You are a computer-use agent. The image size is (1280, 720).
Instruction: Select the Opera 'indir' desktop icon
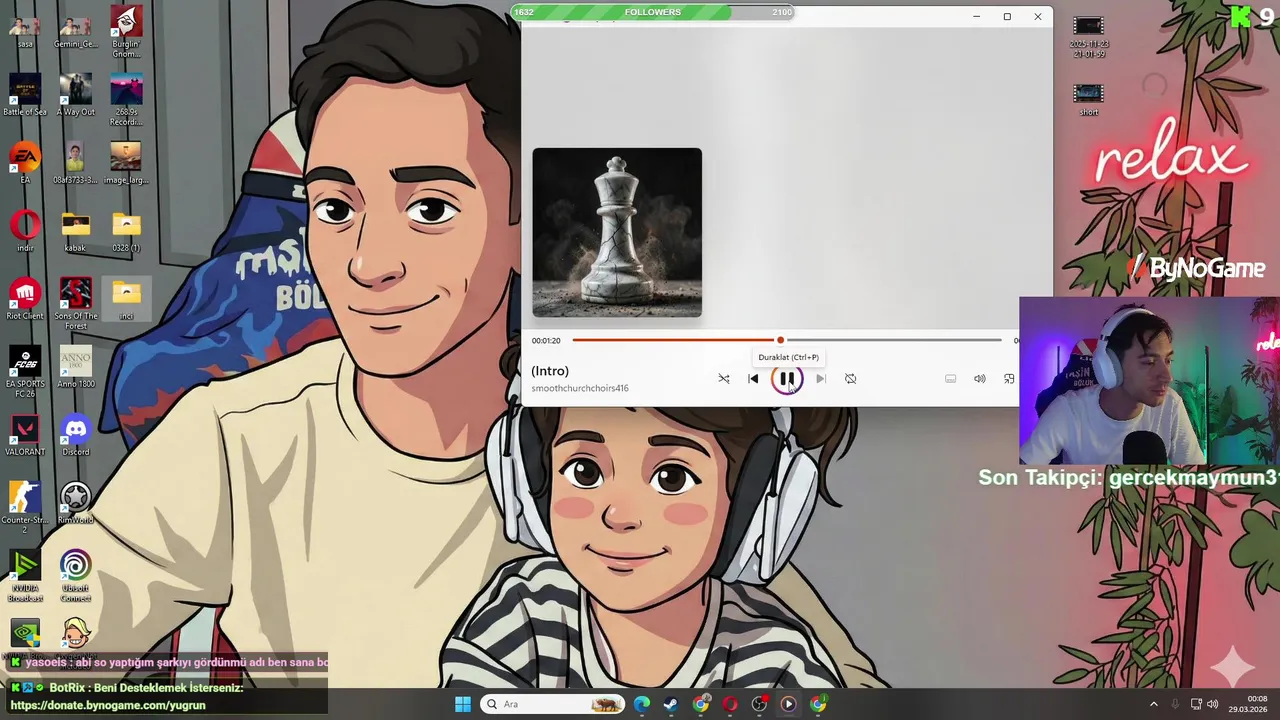pyautogui.click(x=25, y=231)
